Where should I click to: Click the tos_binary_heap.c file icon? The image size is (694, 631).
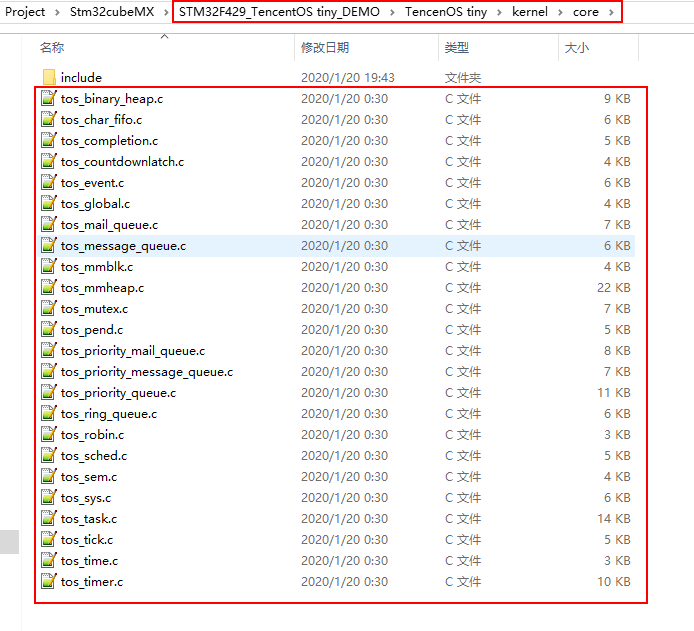pos(49,98)
